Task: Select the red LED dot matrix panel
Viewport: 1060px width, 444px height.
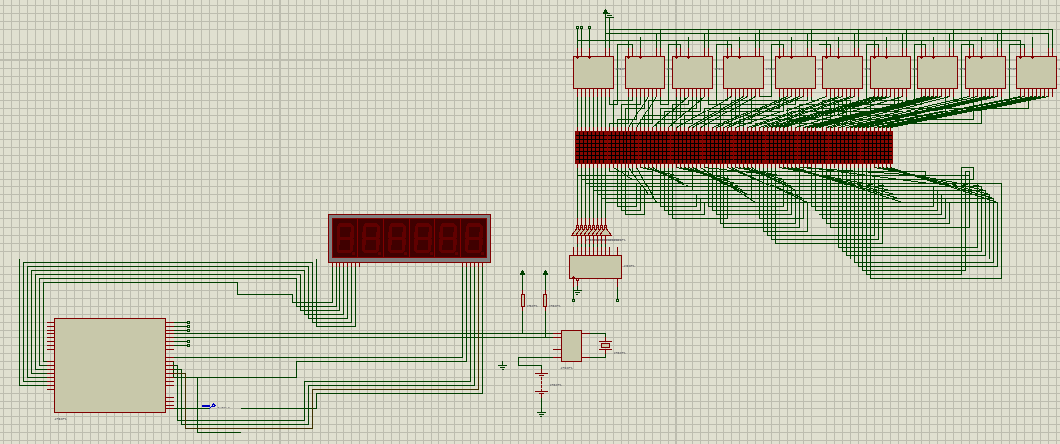Action: click(733, 147)
